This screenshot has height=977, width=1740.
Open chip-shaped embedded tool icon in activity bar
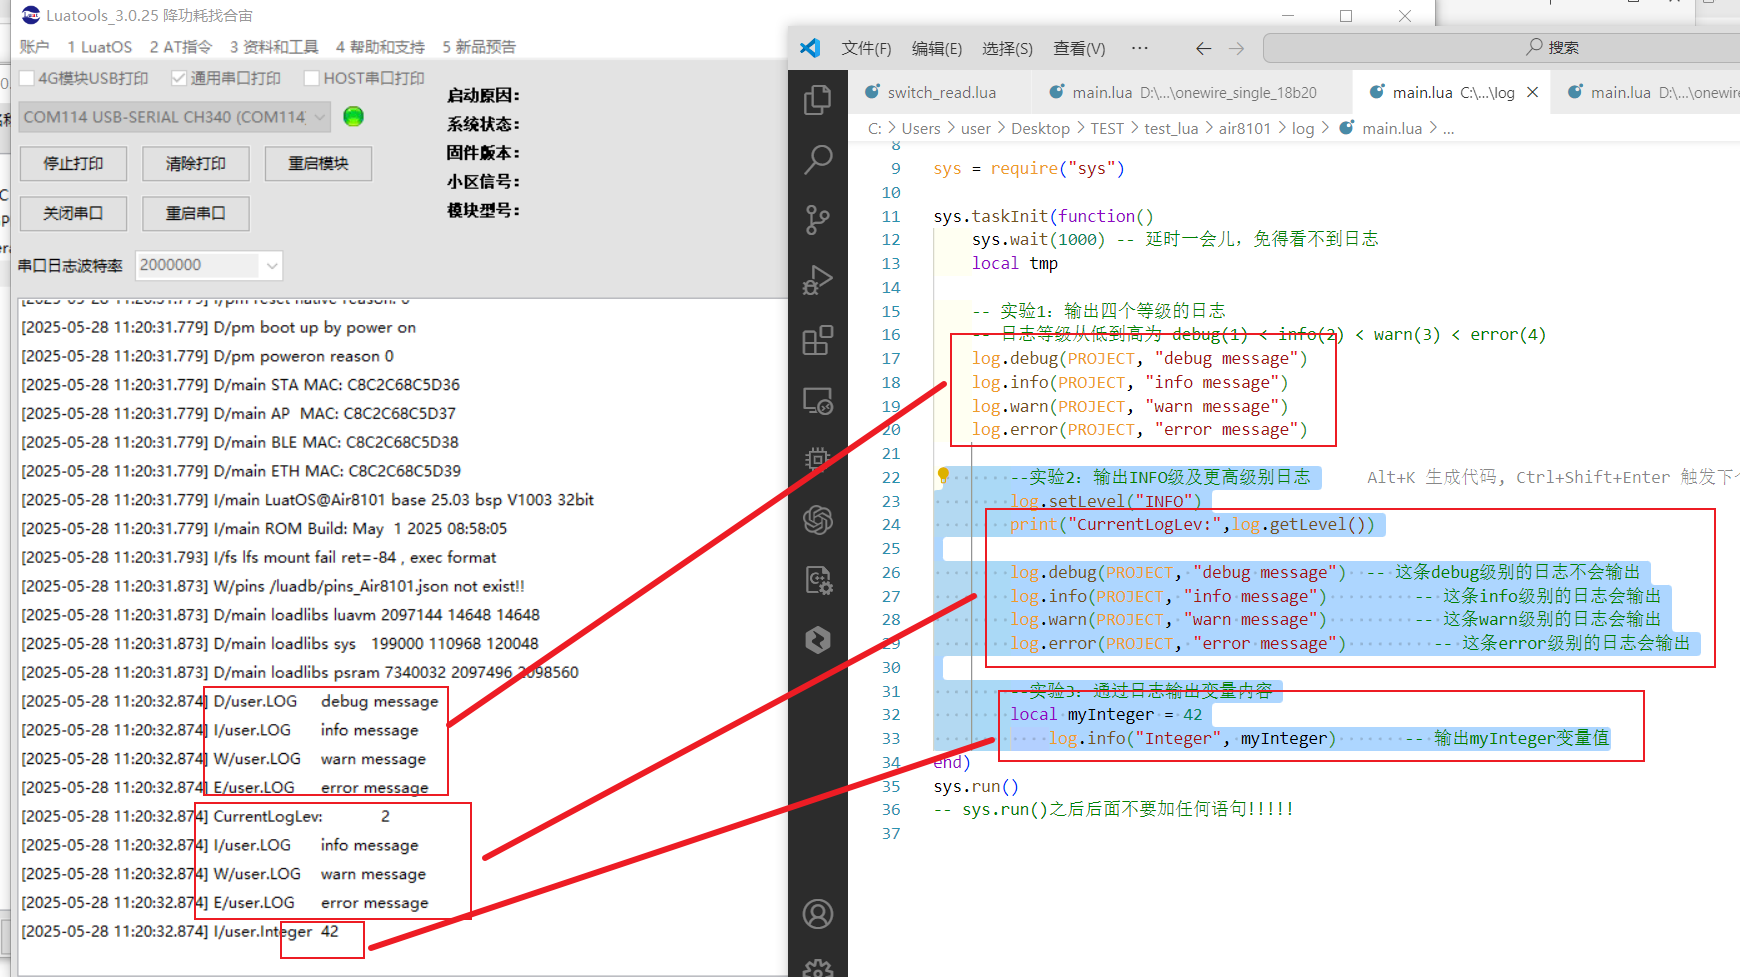(818, 459)
